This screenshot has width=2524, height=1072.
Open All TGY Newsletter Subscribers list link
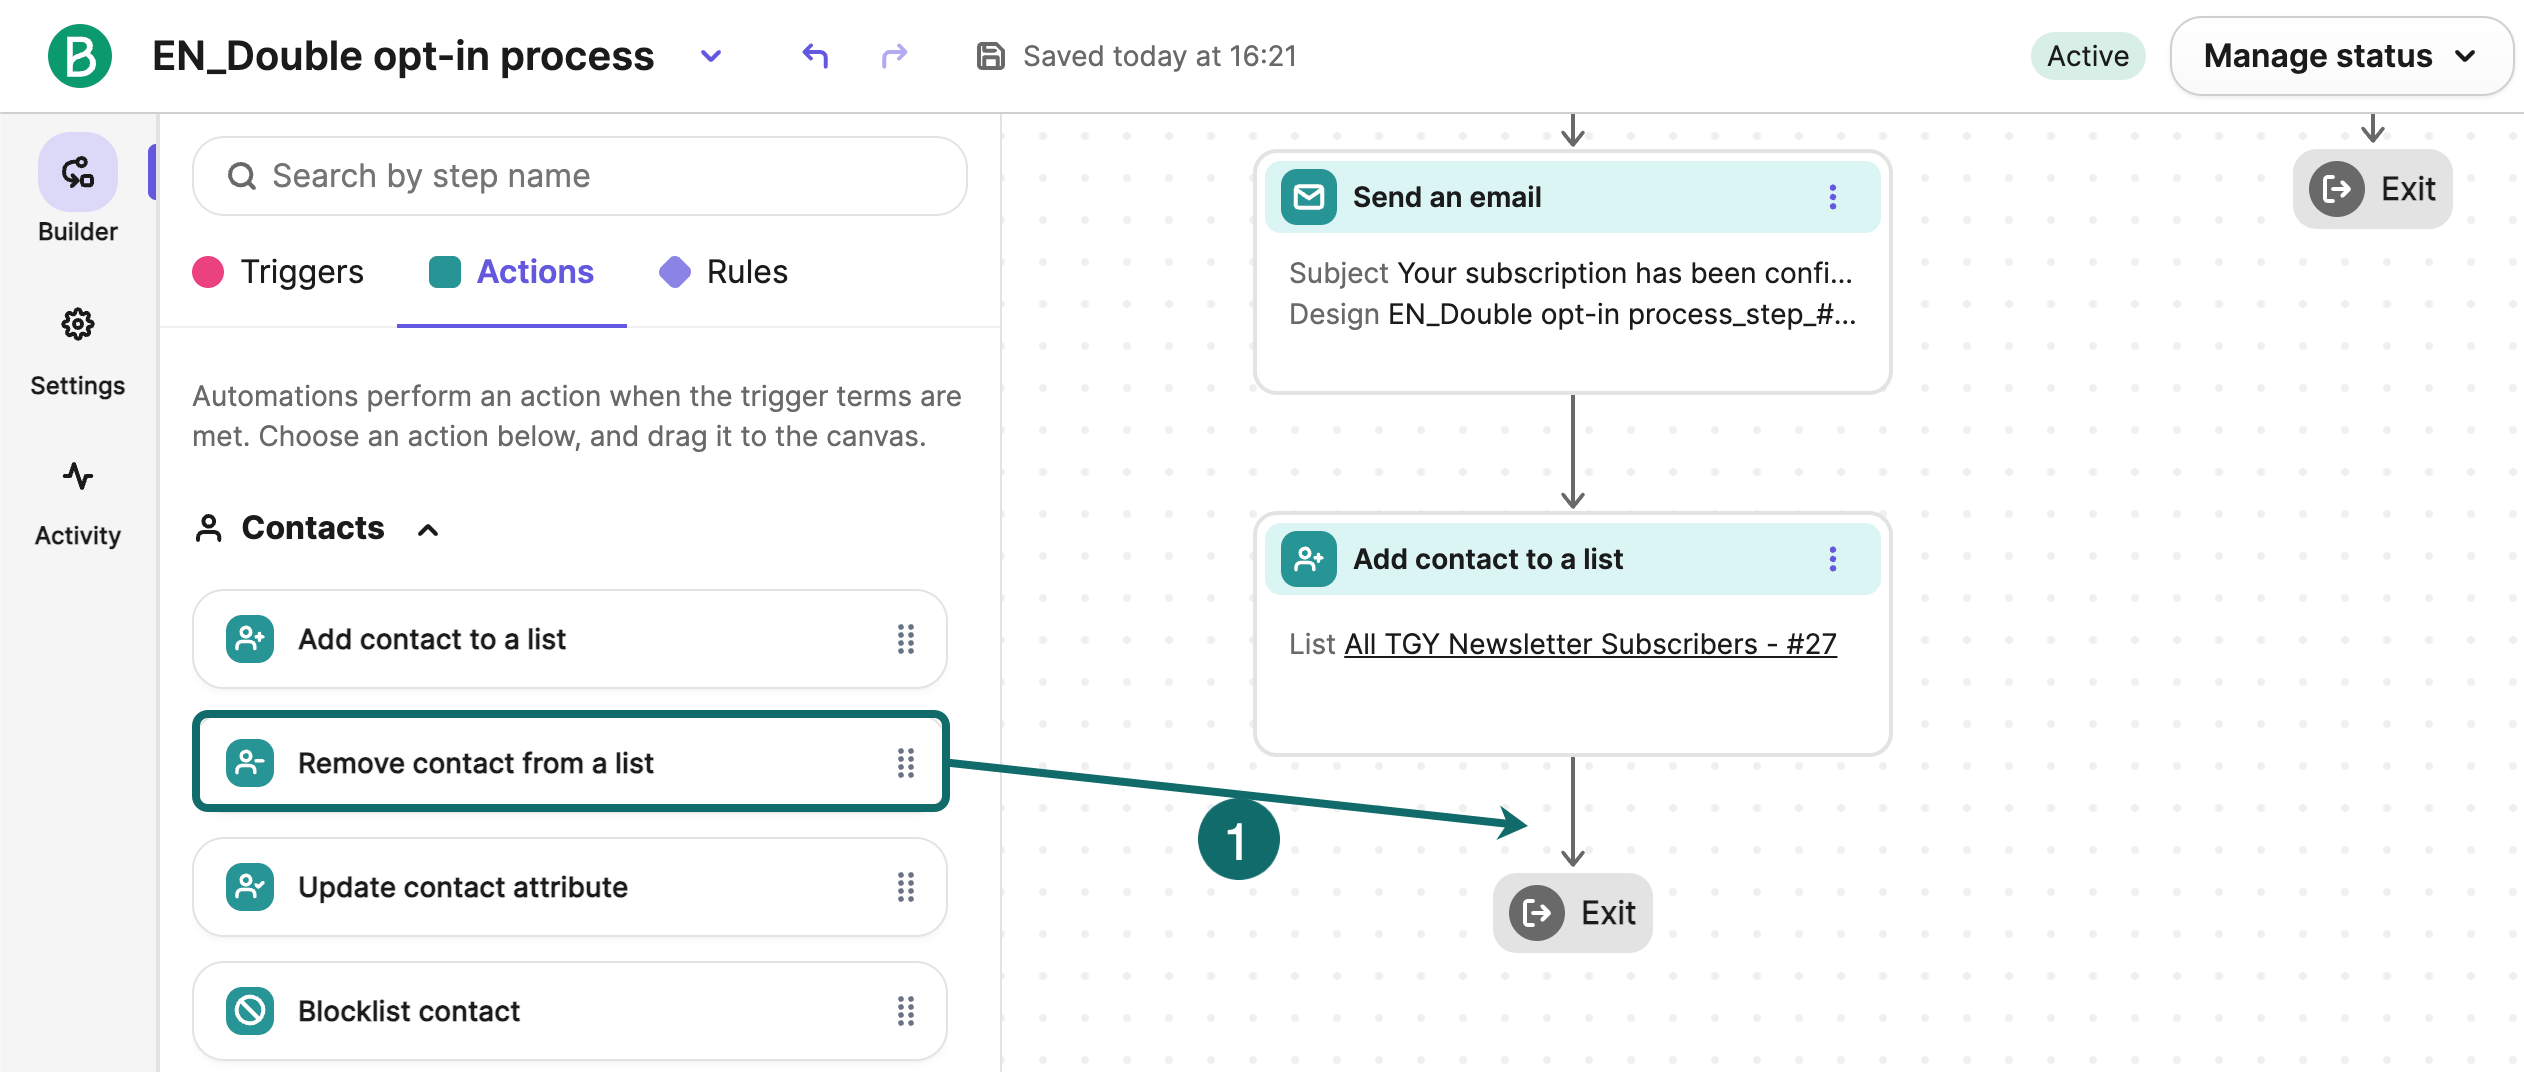(1590, 644)
